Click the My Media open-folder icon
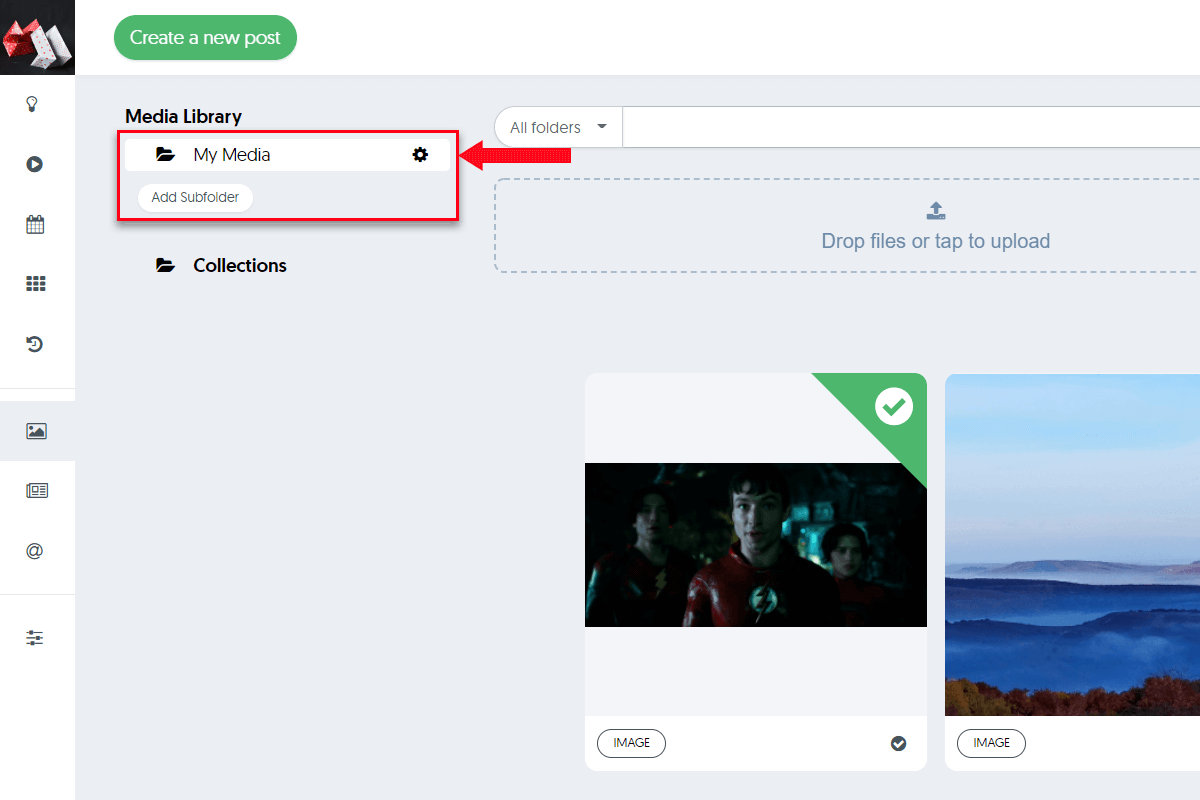 [x=166, y=155]
